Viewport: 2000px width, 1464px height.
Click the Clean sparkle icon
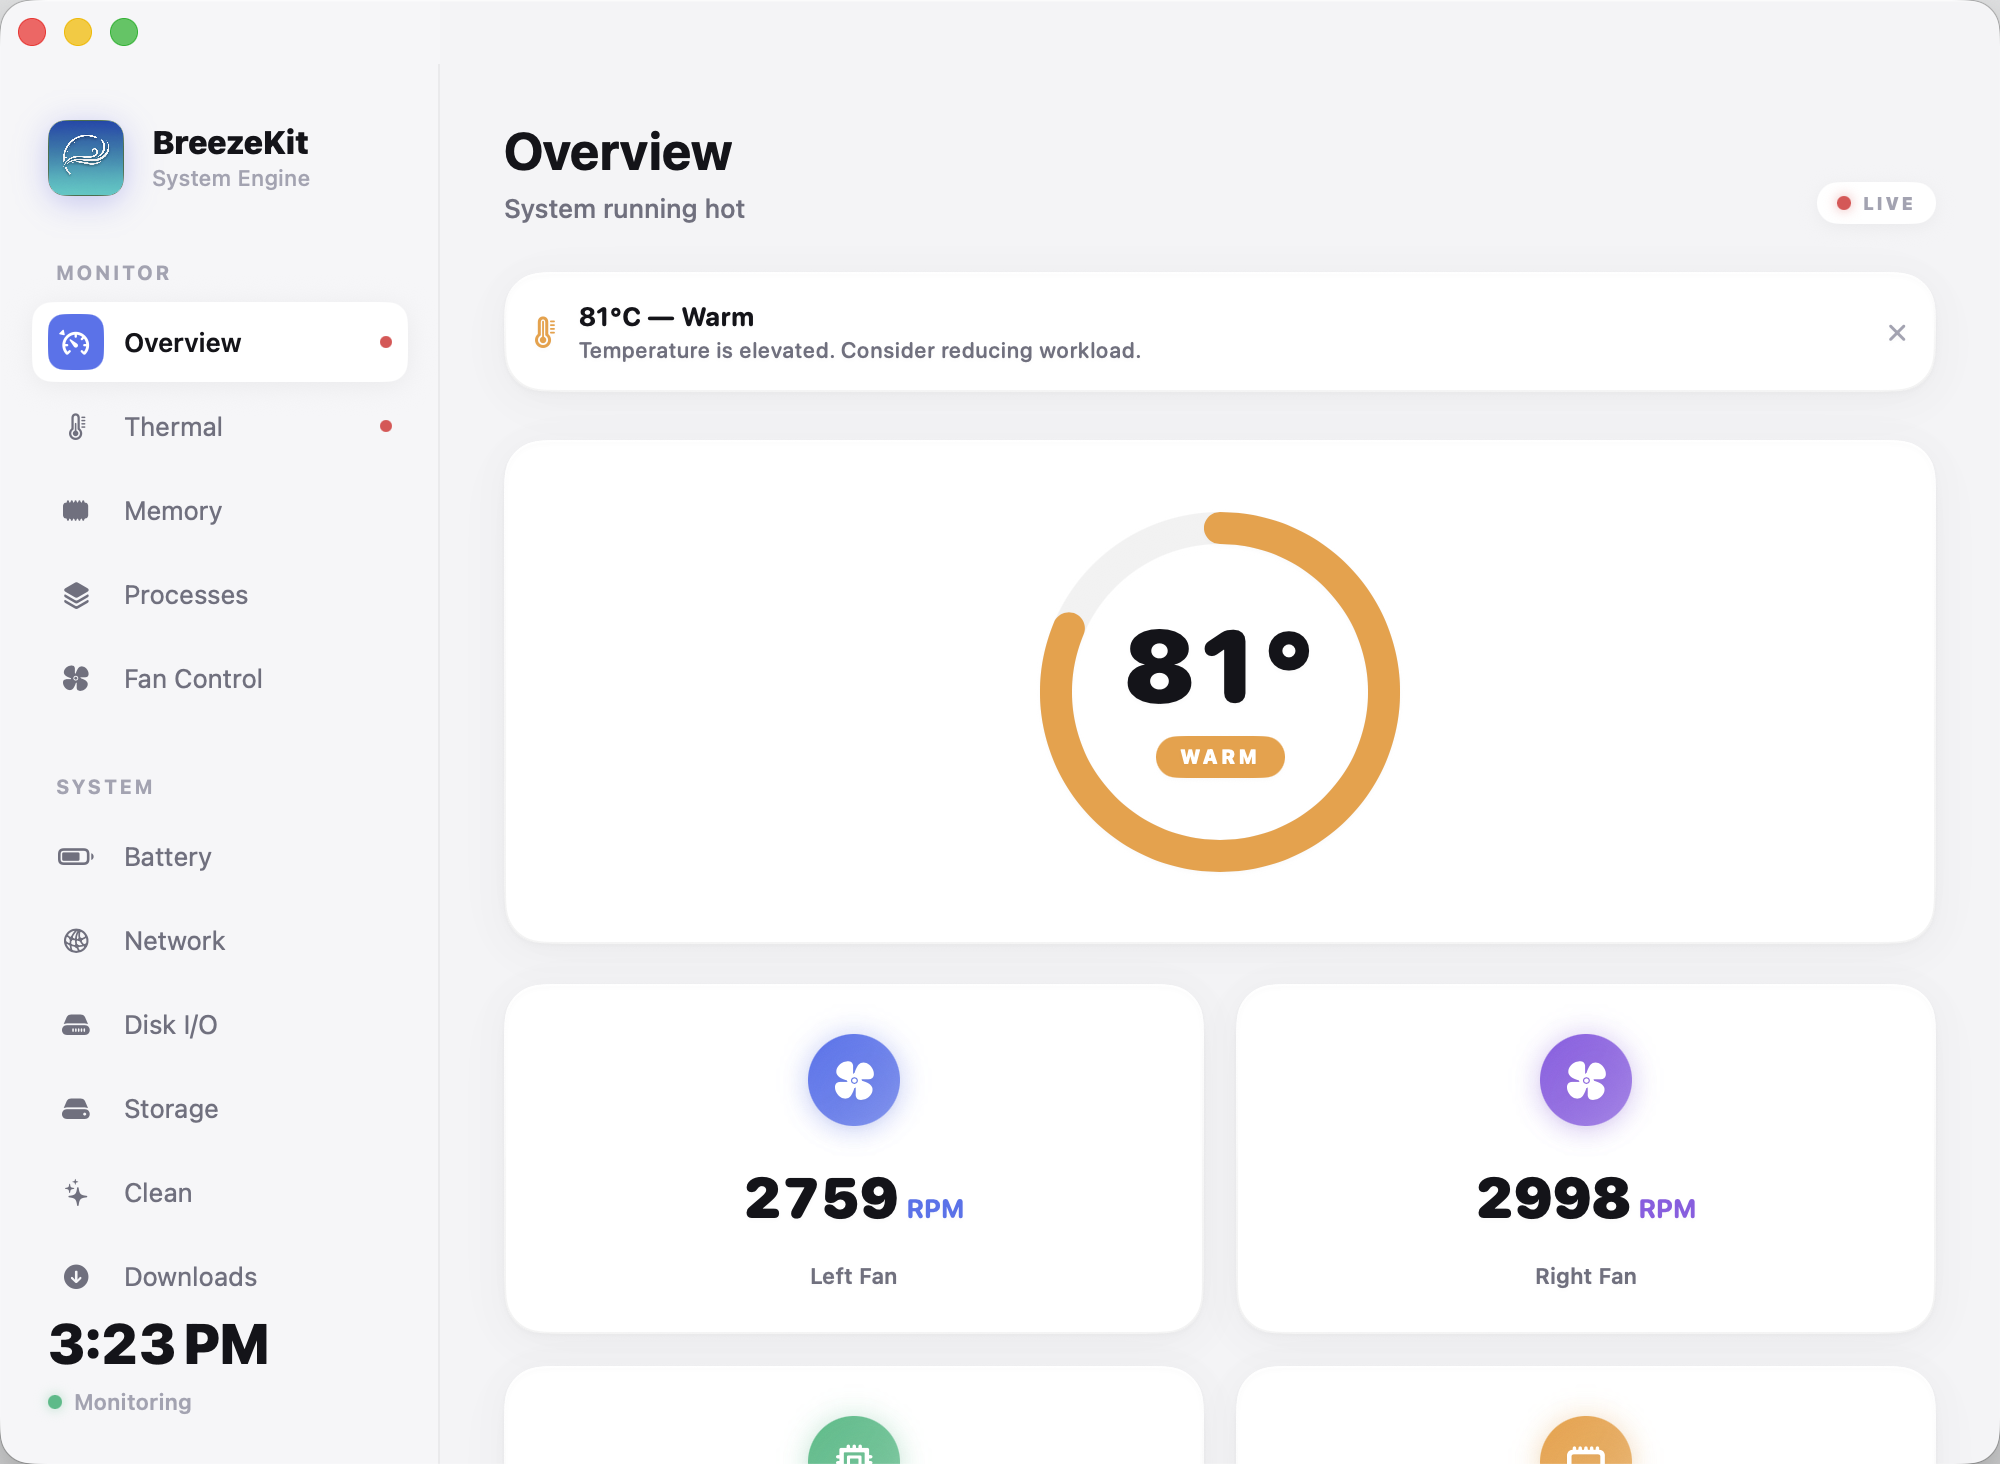[x=76, y=1192]
